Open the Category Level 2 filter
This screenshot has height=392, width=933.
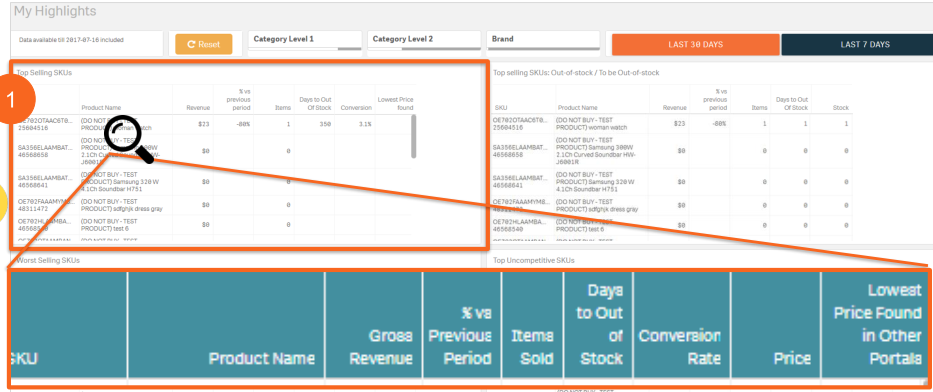click(424, 42)
